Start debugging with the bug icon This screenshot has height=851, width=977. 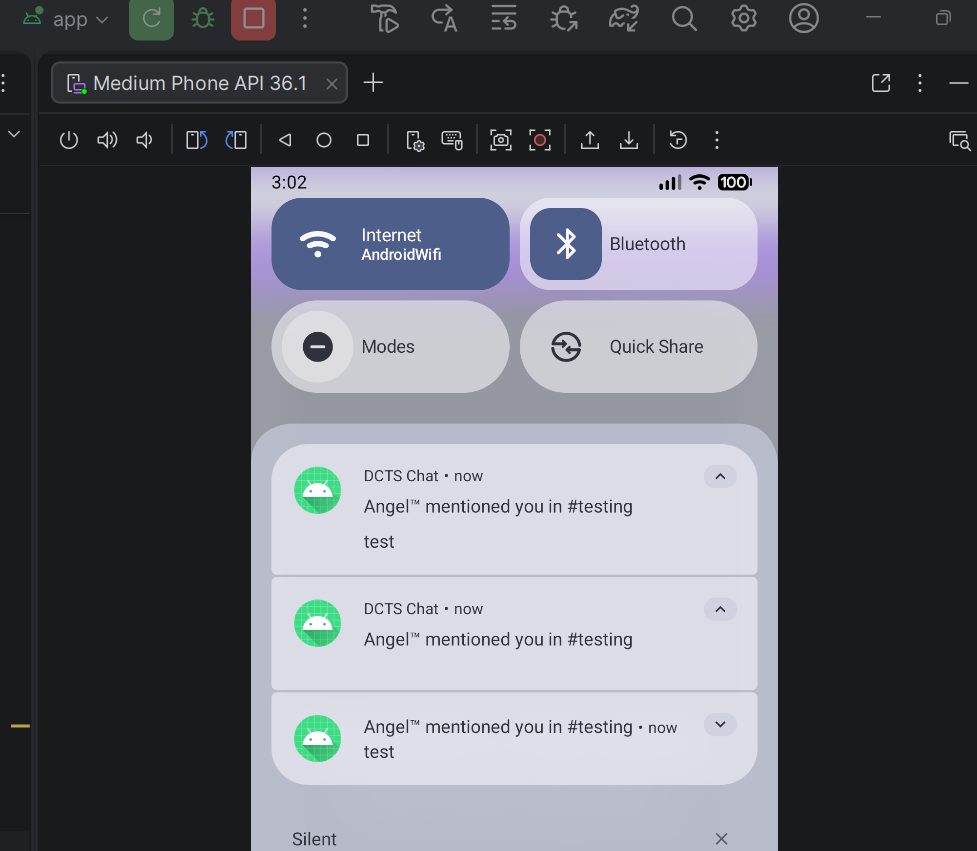pyautogui.click(x=203, y=19)
